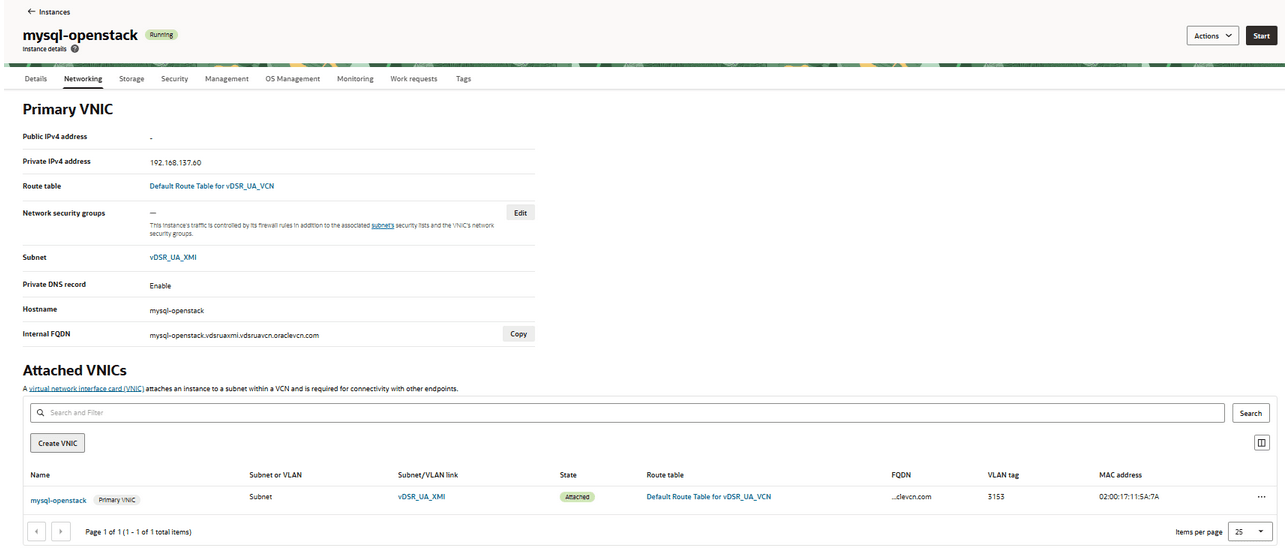Switch to the Management tab
Screen dimensions: 1288x559
(x=227, y=79)
